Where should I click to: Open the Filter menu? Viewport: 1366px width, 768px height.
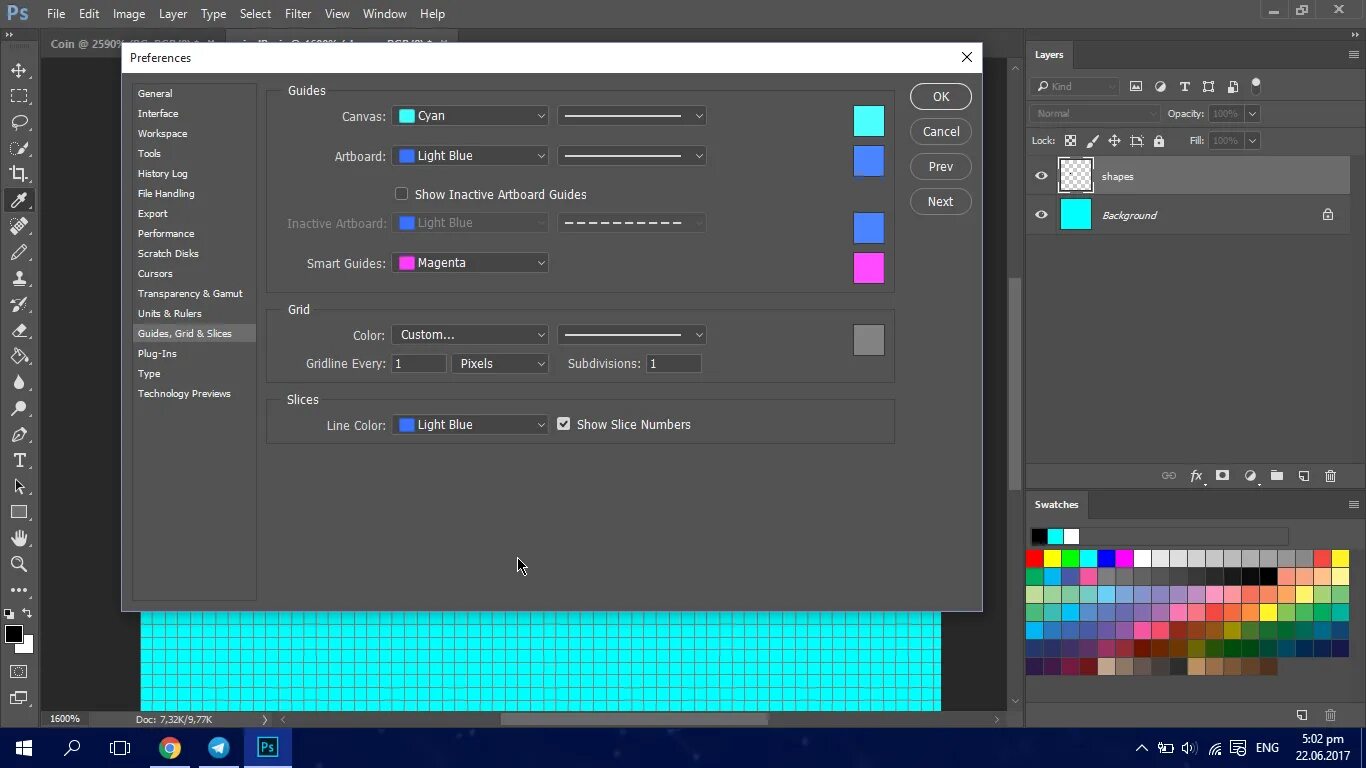tap(298, 14)
